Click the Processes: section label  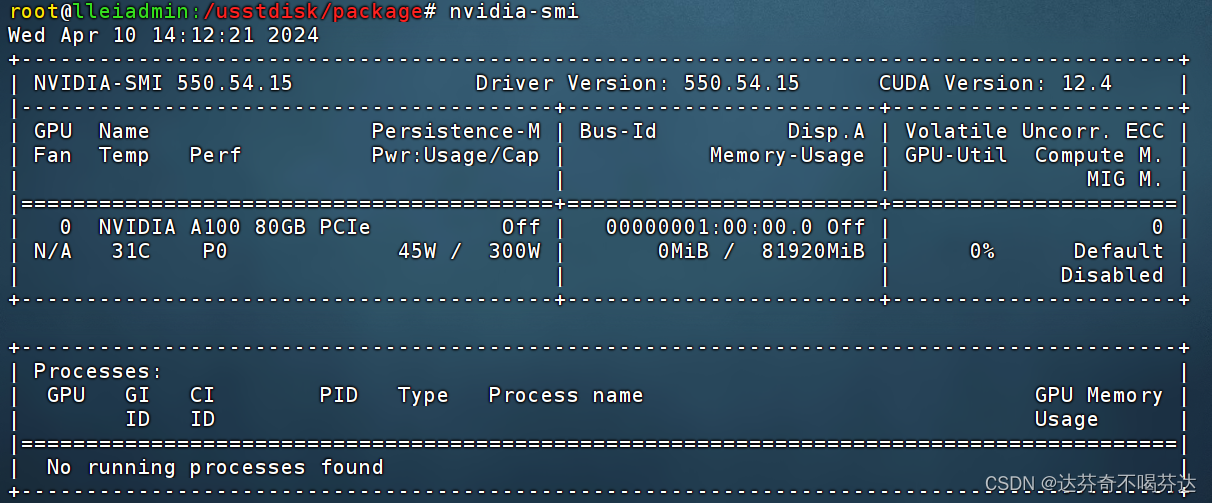98,371
